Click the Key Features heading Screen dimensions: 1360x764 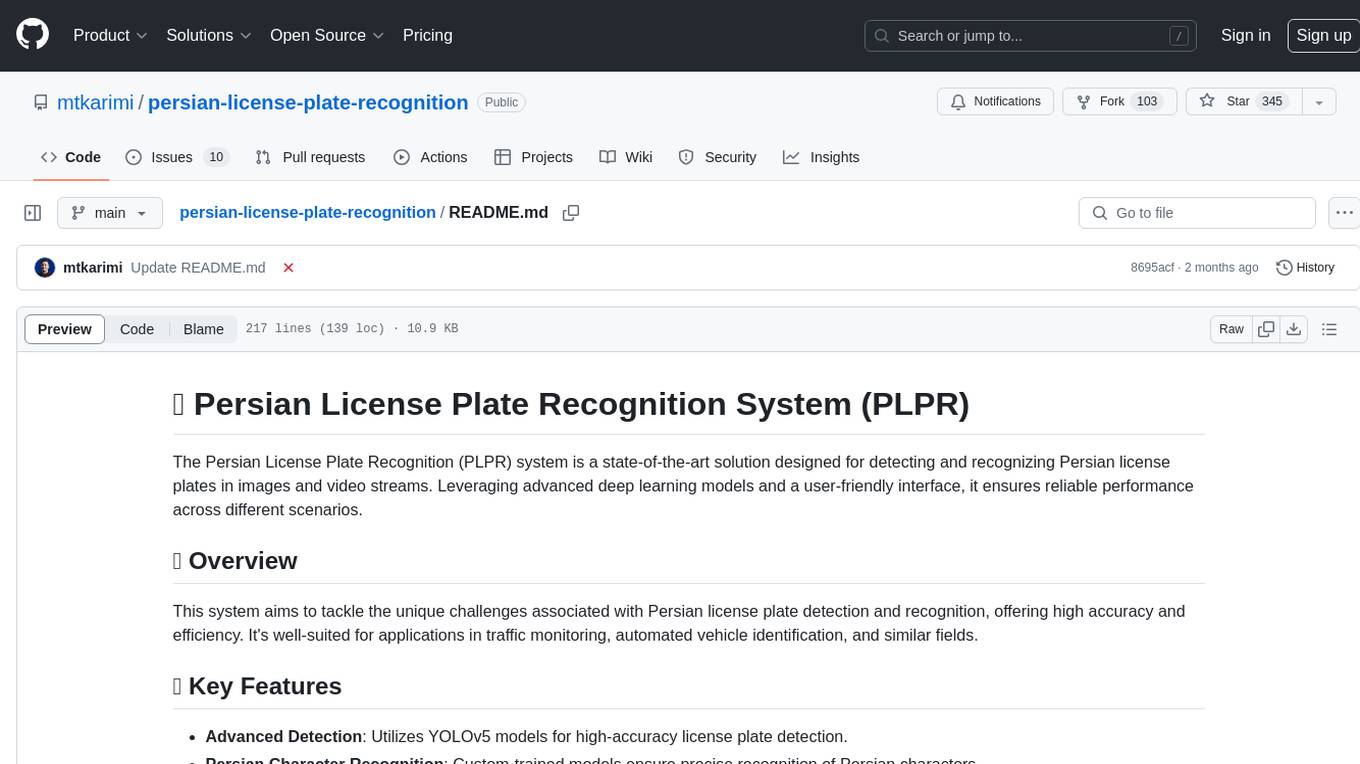click(x=257, y=686)
